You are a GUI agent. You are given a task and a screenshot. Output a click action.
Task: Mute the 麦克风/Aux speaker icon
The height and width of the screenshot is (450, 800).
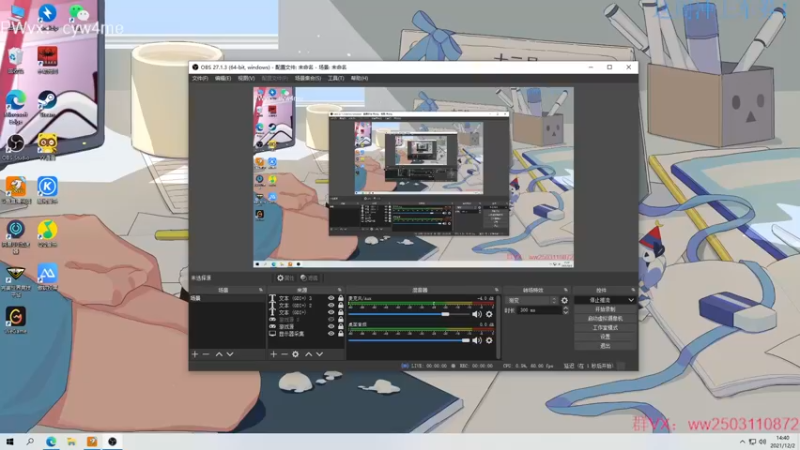[x=477, y=314]
